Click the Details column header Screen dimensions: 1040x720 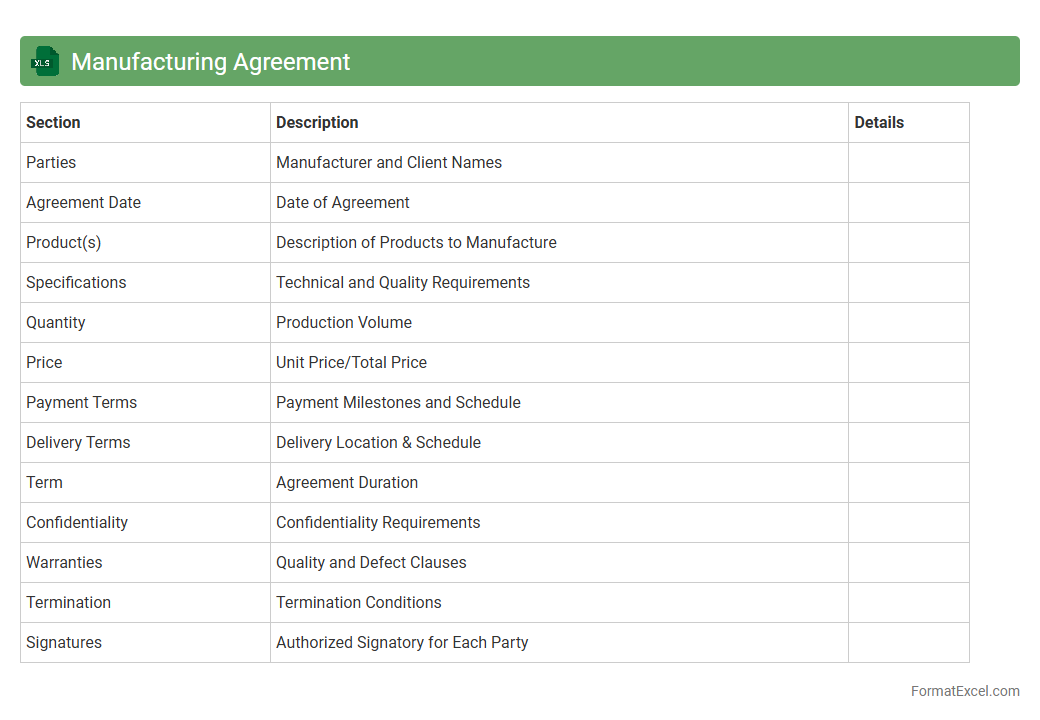point(879,123)
